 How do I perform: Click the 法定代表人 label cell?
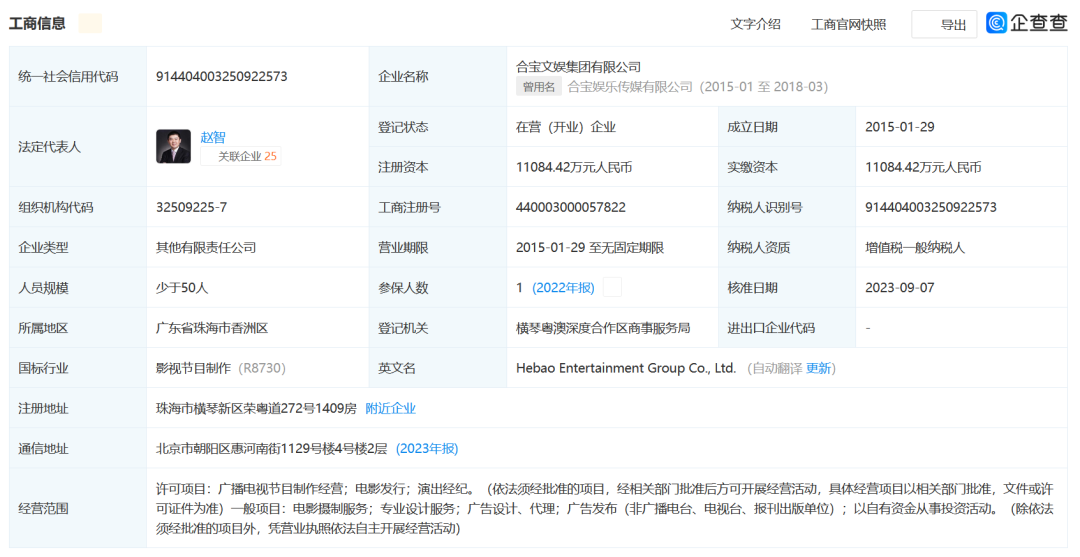78,147
